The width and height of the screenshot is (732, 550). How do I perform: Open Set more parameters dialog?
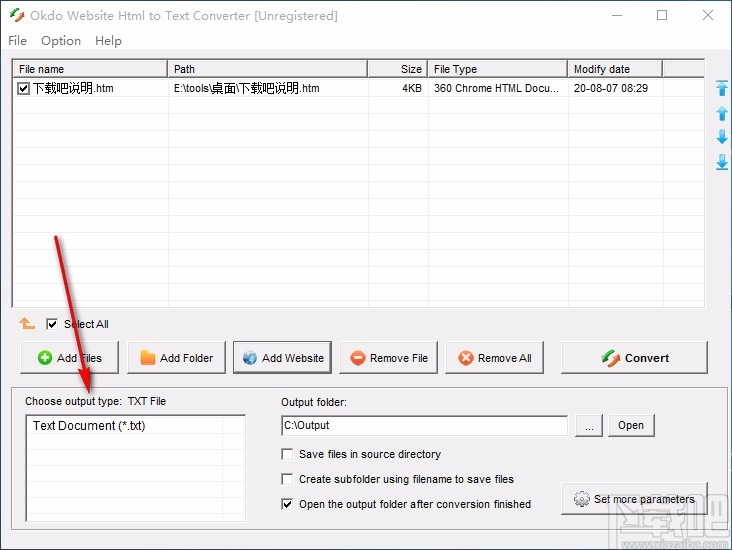pyautogui.click(x=634, y=499)
